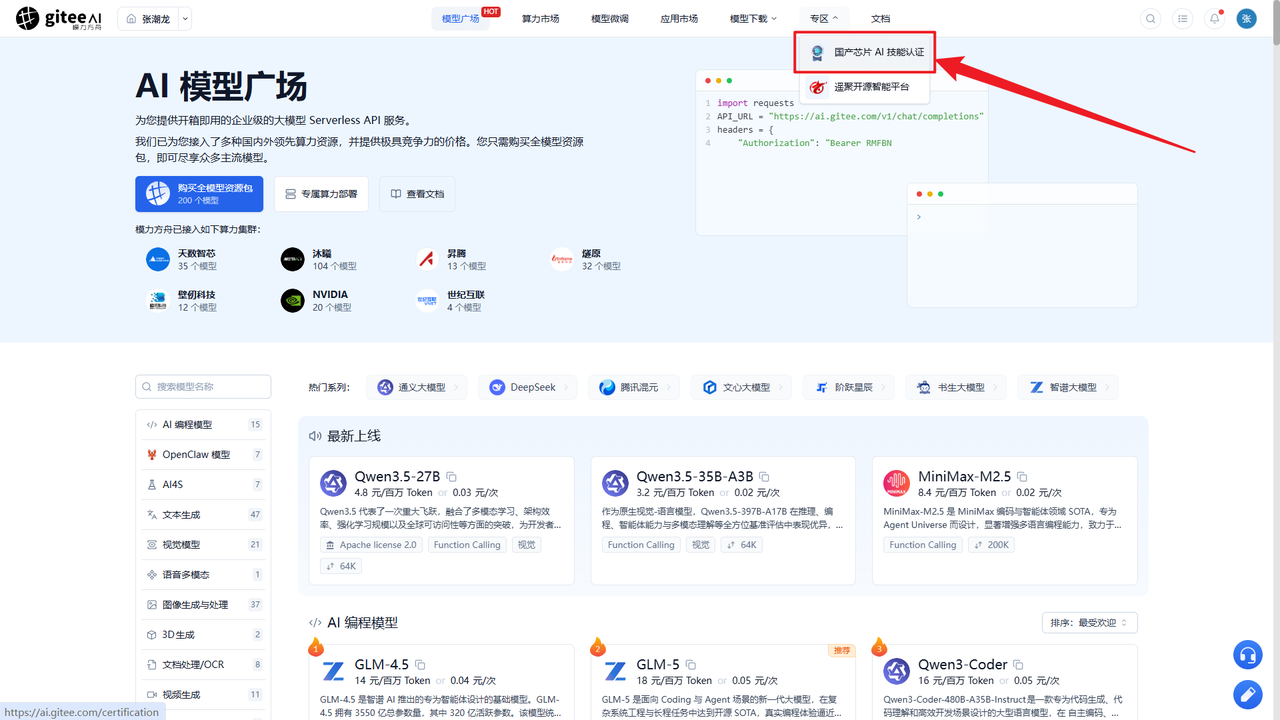
Task: Open the search magnifier icon in header
Action: pyautogui.click(x=1151, y=19)
